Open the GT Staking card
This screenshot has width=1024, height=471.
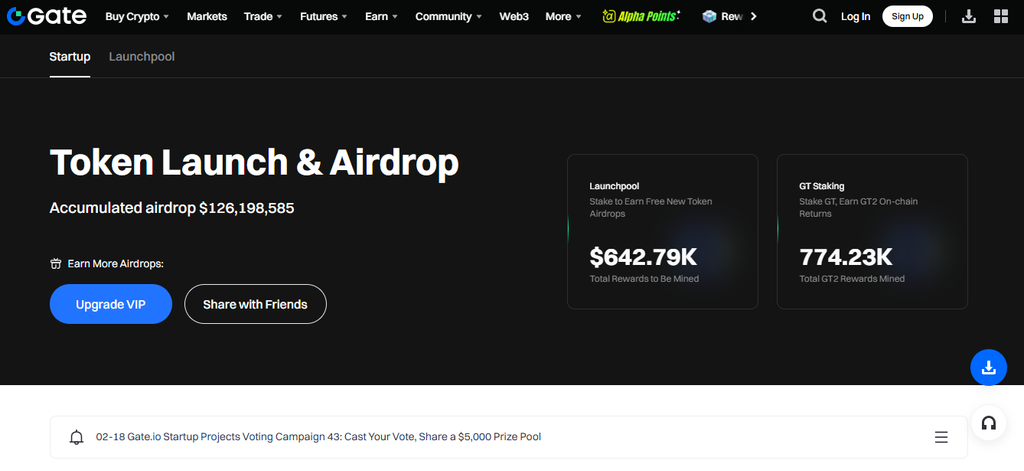[872, 232]
